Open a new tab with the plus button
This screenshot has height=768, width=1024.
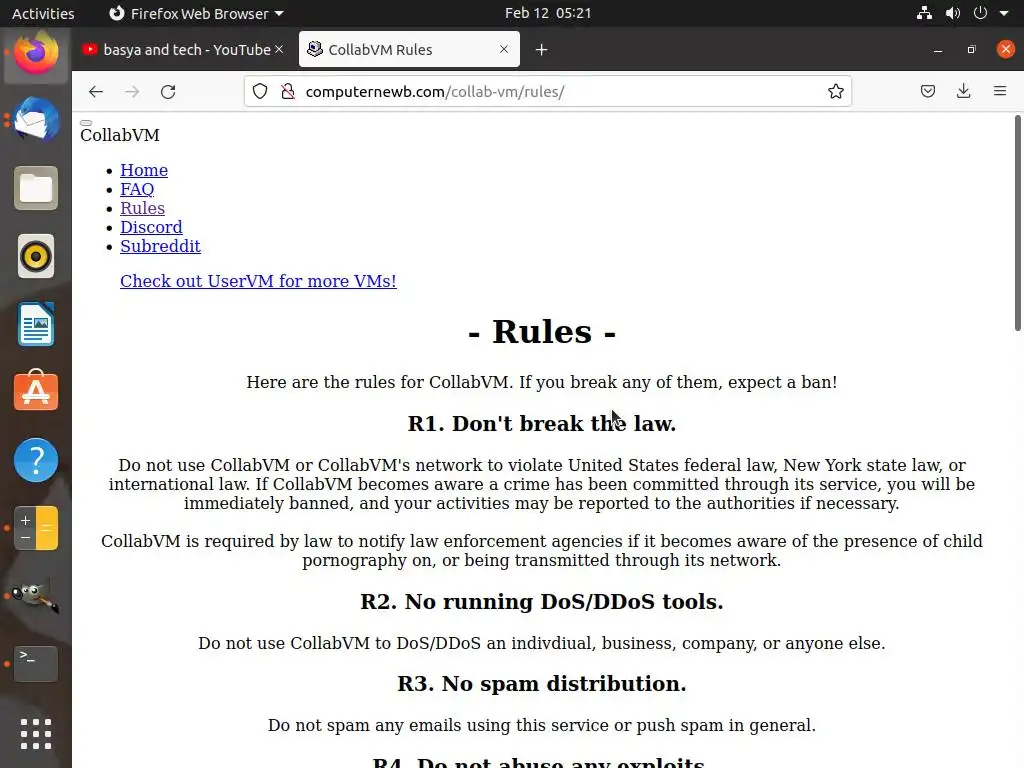click(541, 50)
